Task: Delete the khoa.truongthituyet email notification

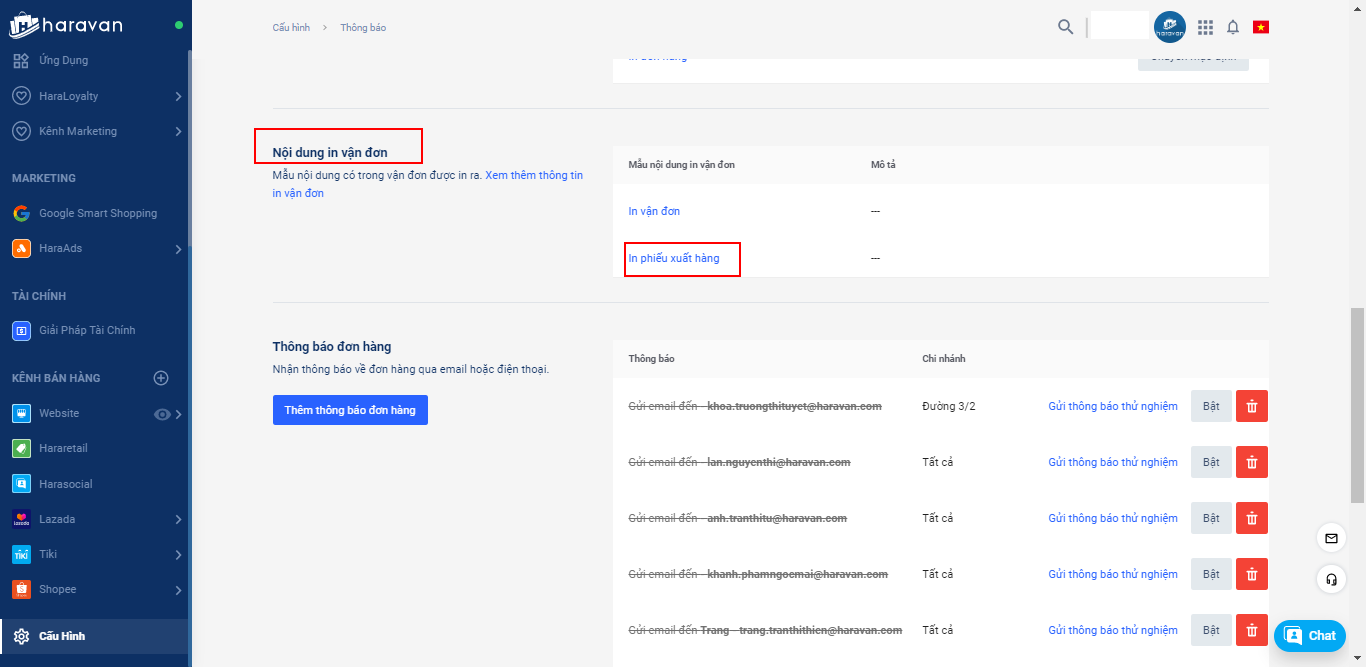Action: pyautogui.click(x=1251, y=406)
